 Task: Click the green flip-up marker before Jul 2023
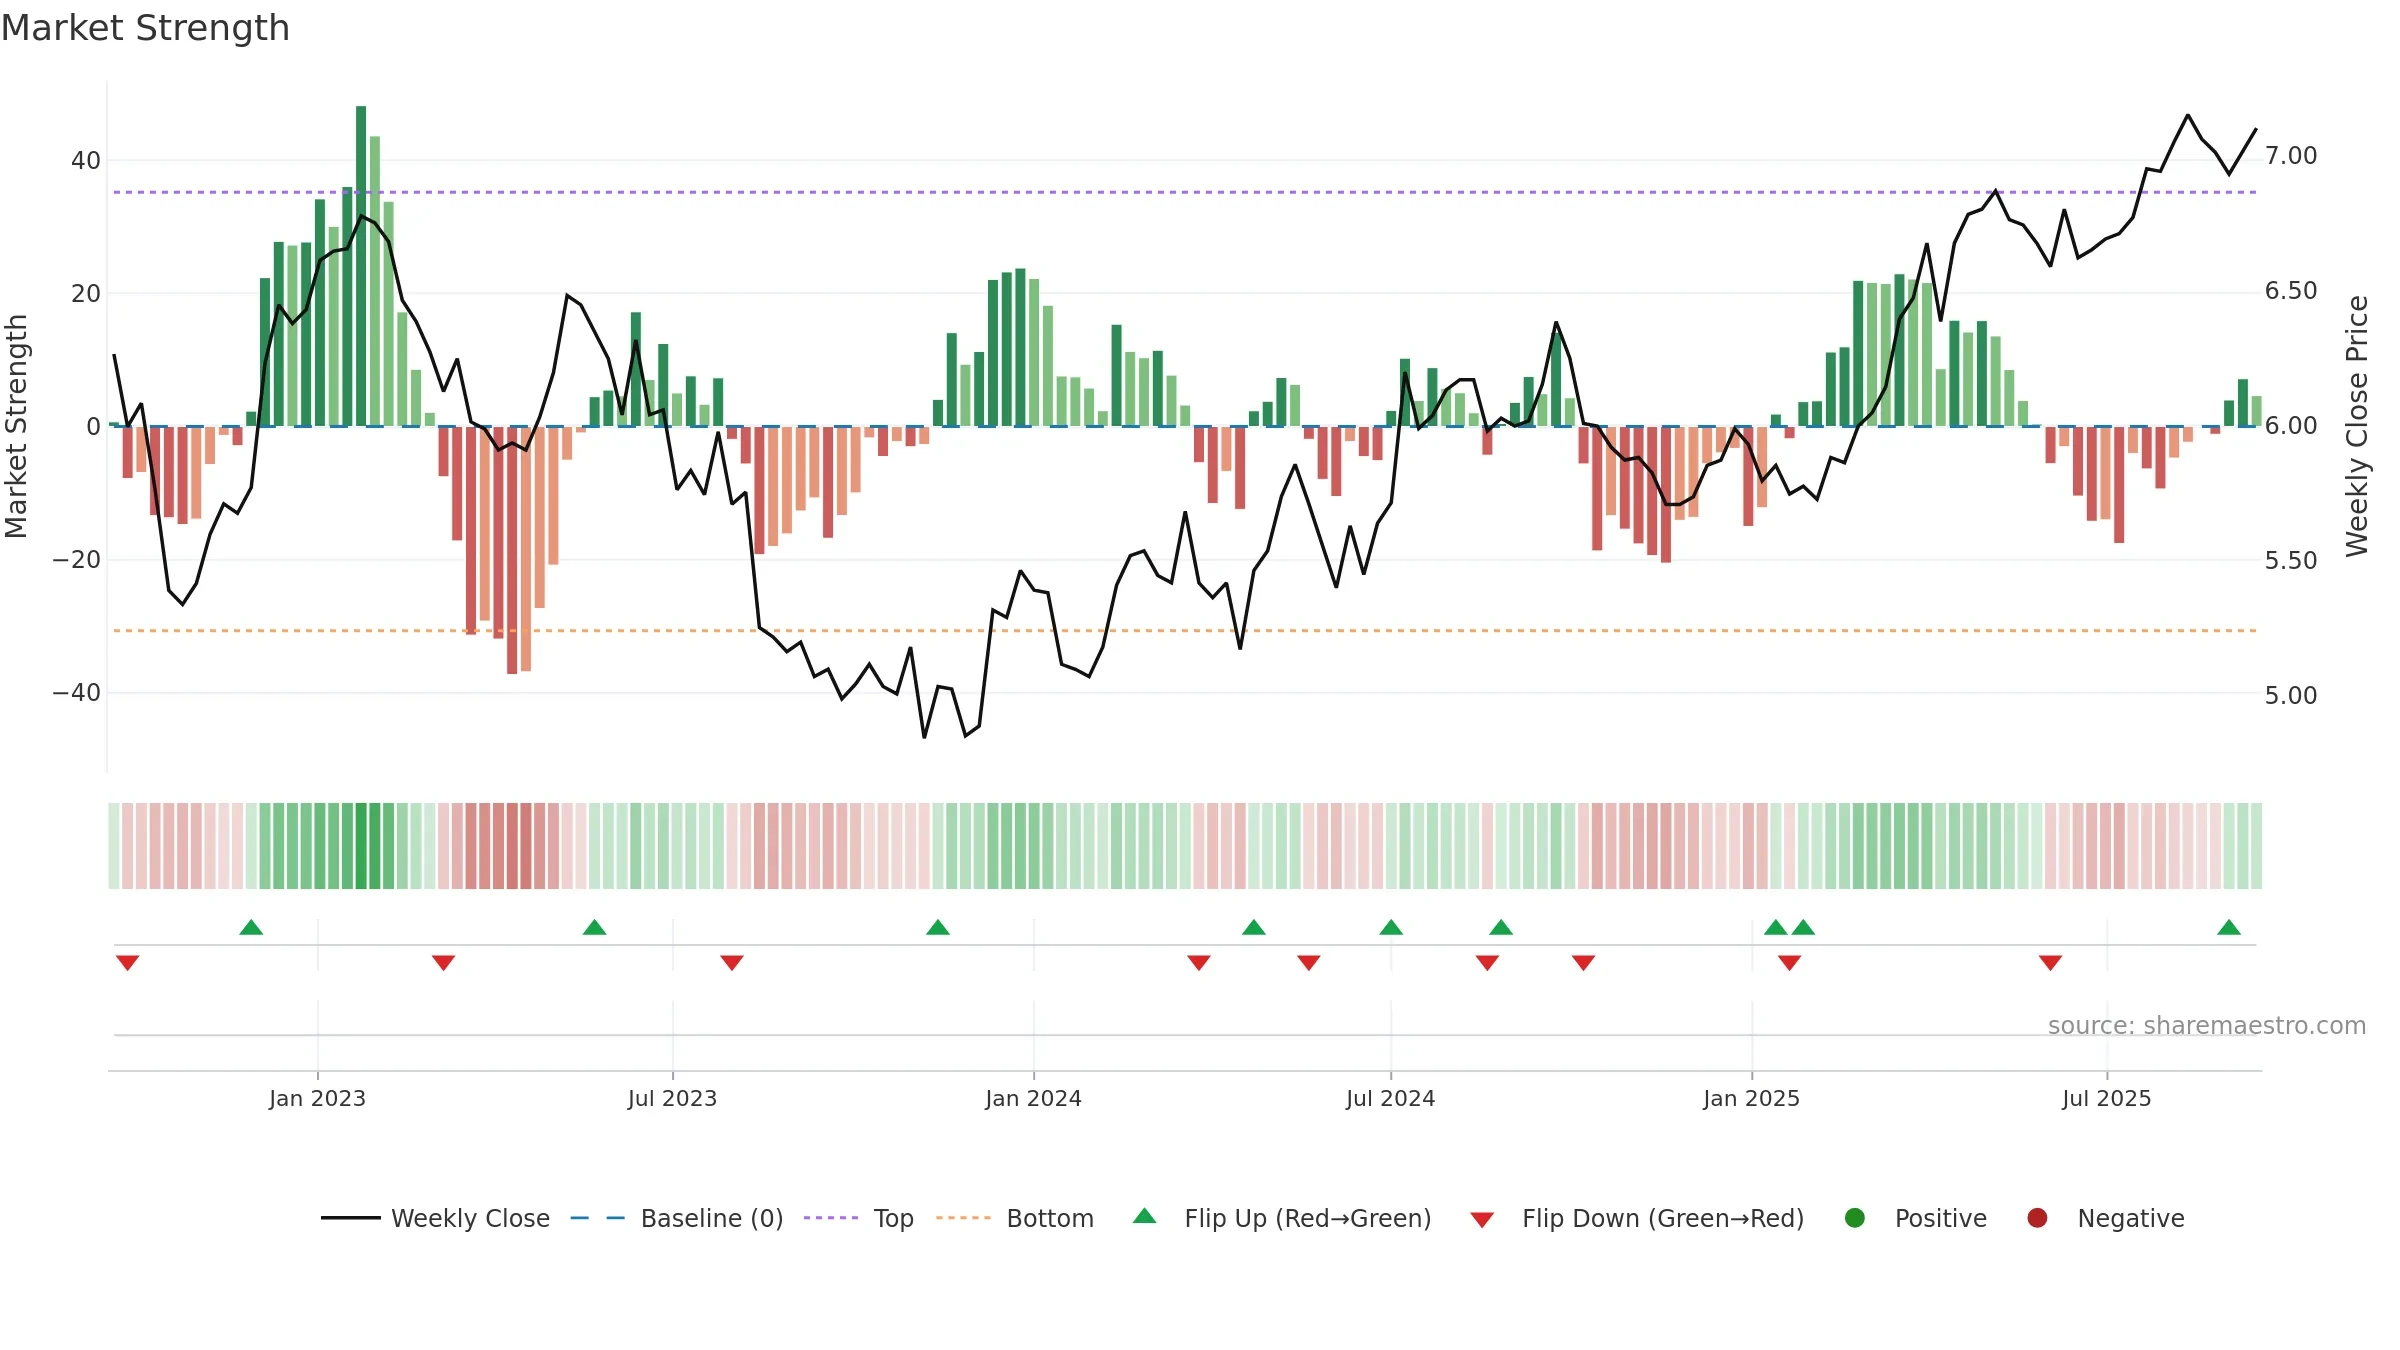[x=594, y=927]
